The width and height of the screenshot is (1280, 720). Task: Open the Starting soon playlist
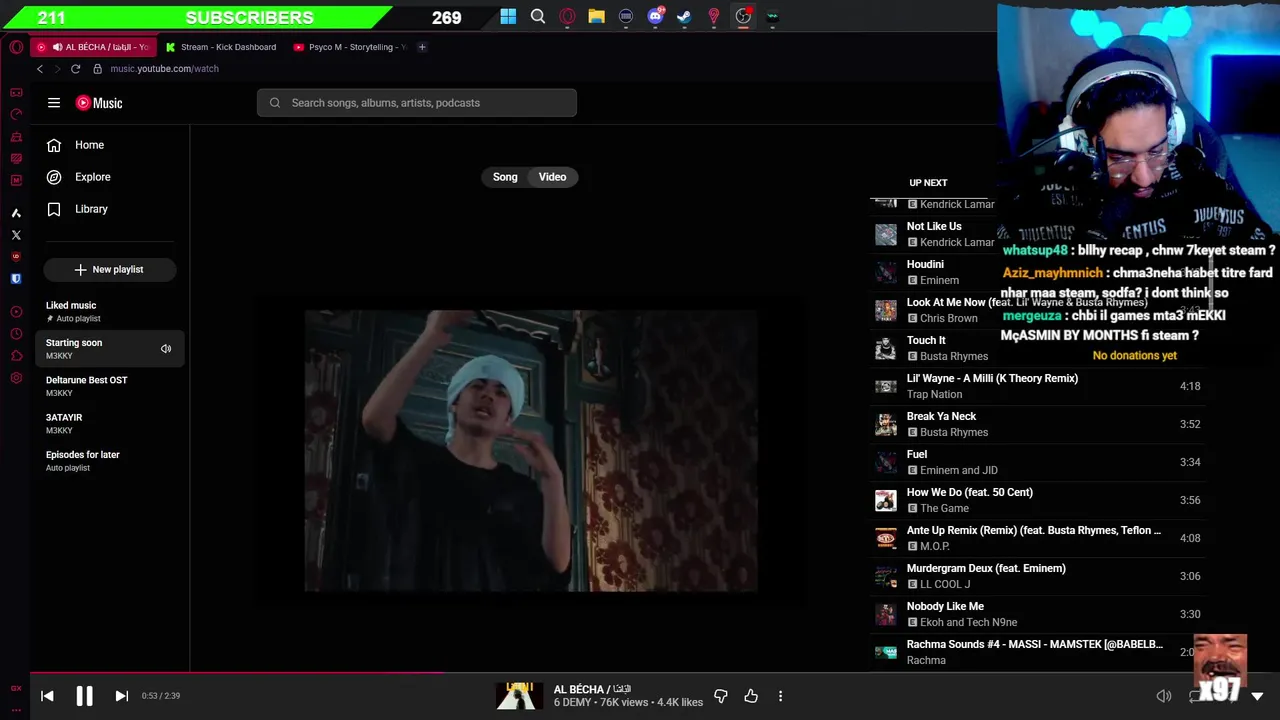click(x=110, y=348)
